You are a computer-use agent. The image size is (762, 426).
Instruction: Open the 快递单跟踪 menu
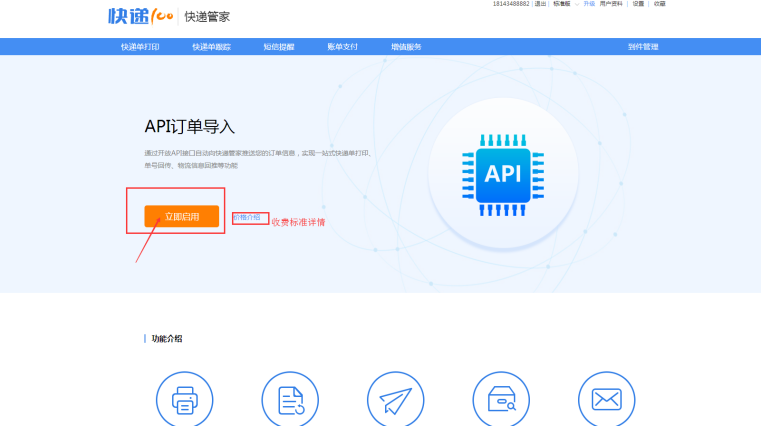tap(211, 47)
